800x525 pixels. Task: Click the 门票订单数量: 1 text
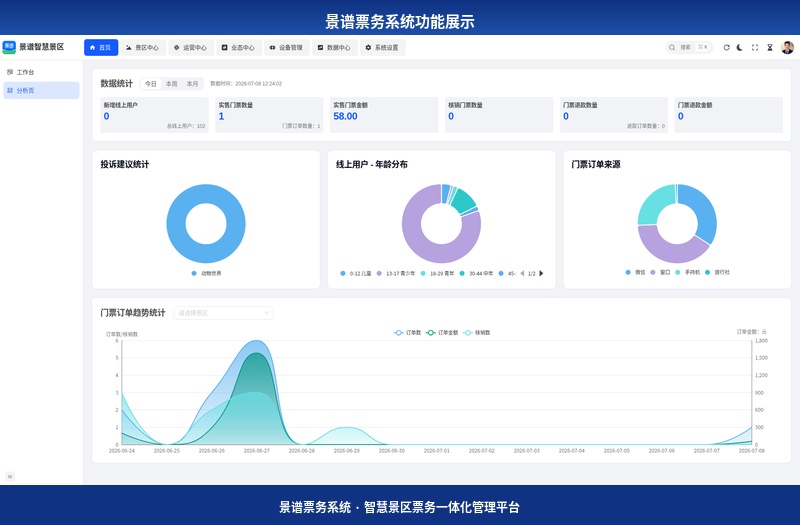point(301,126)
